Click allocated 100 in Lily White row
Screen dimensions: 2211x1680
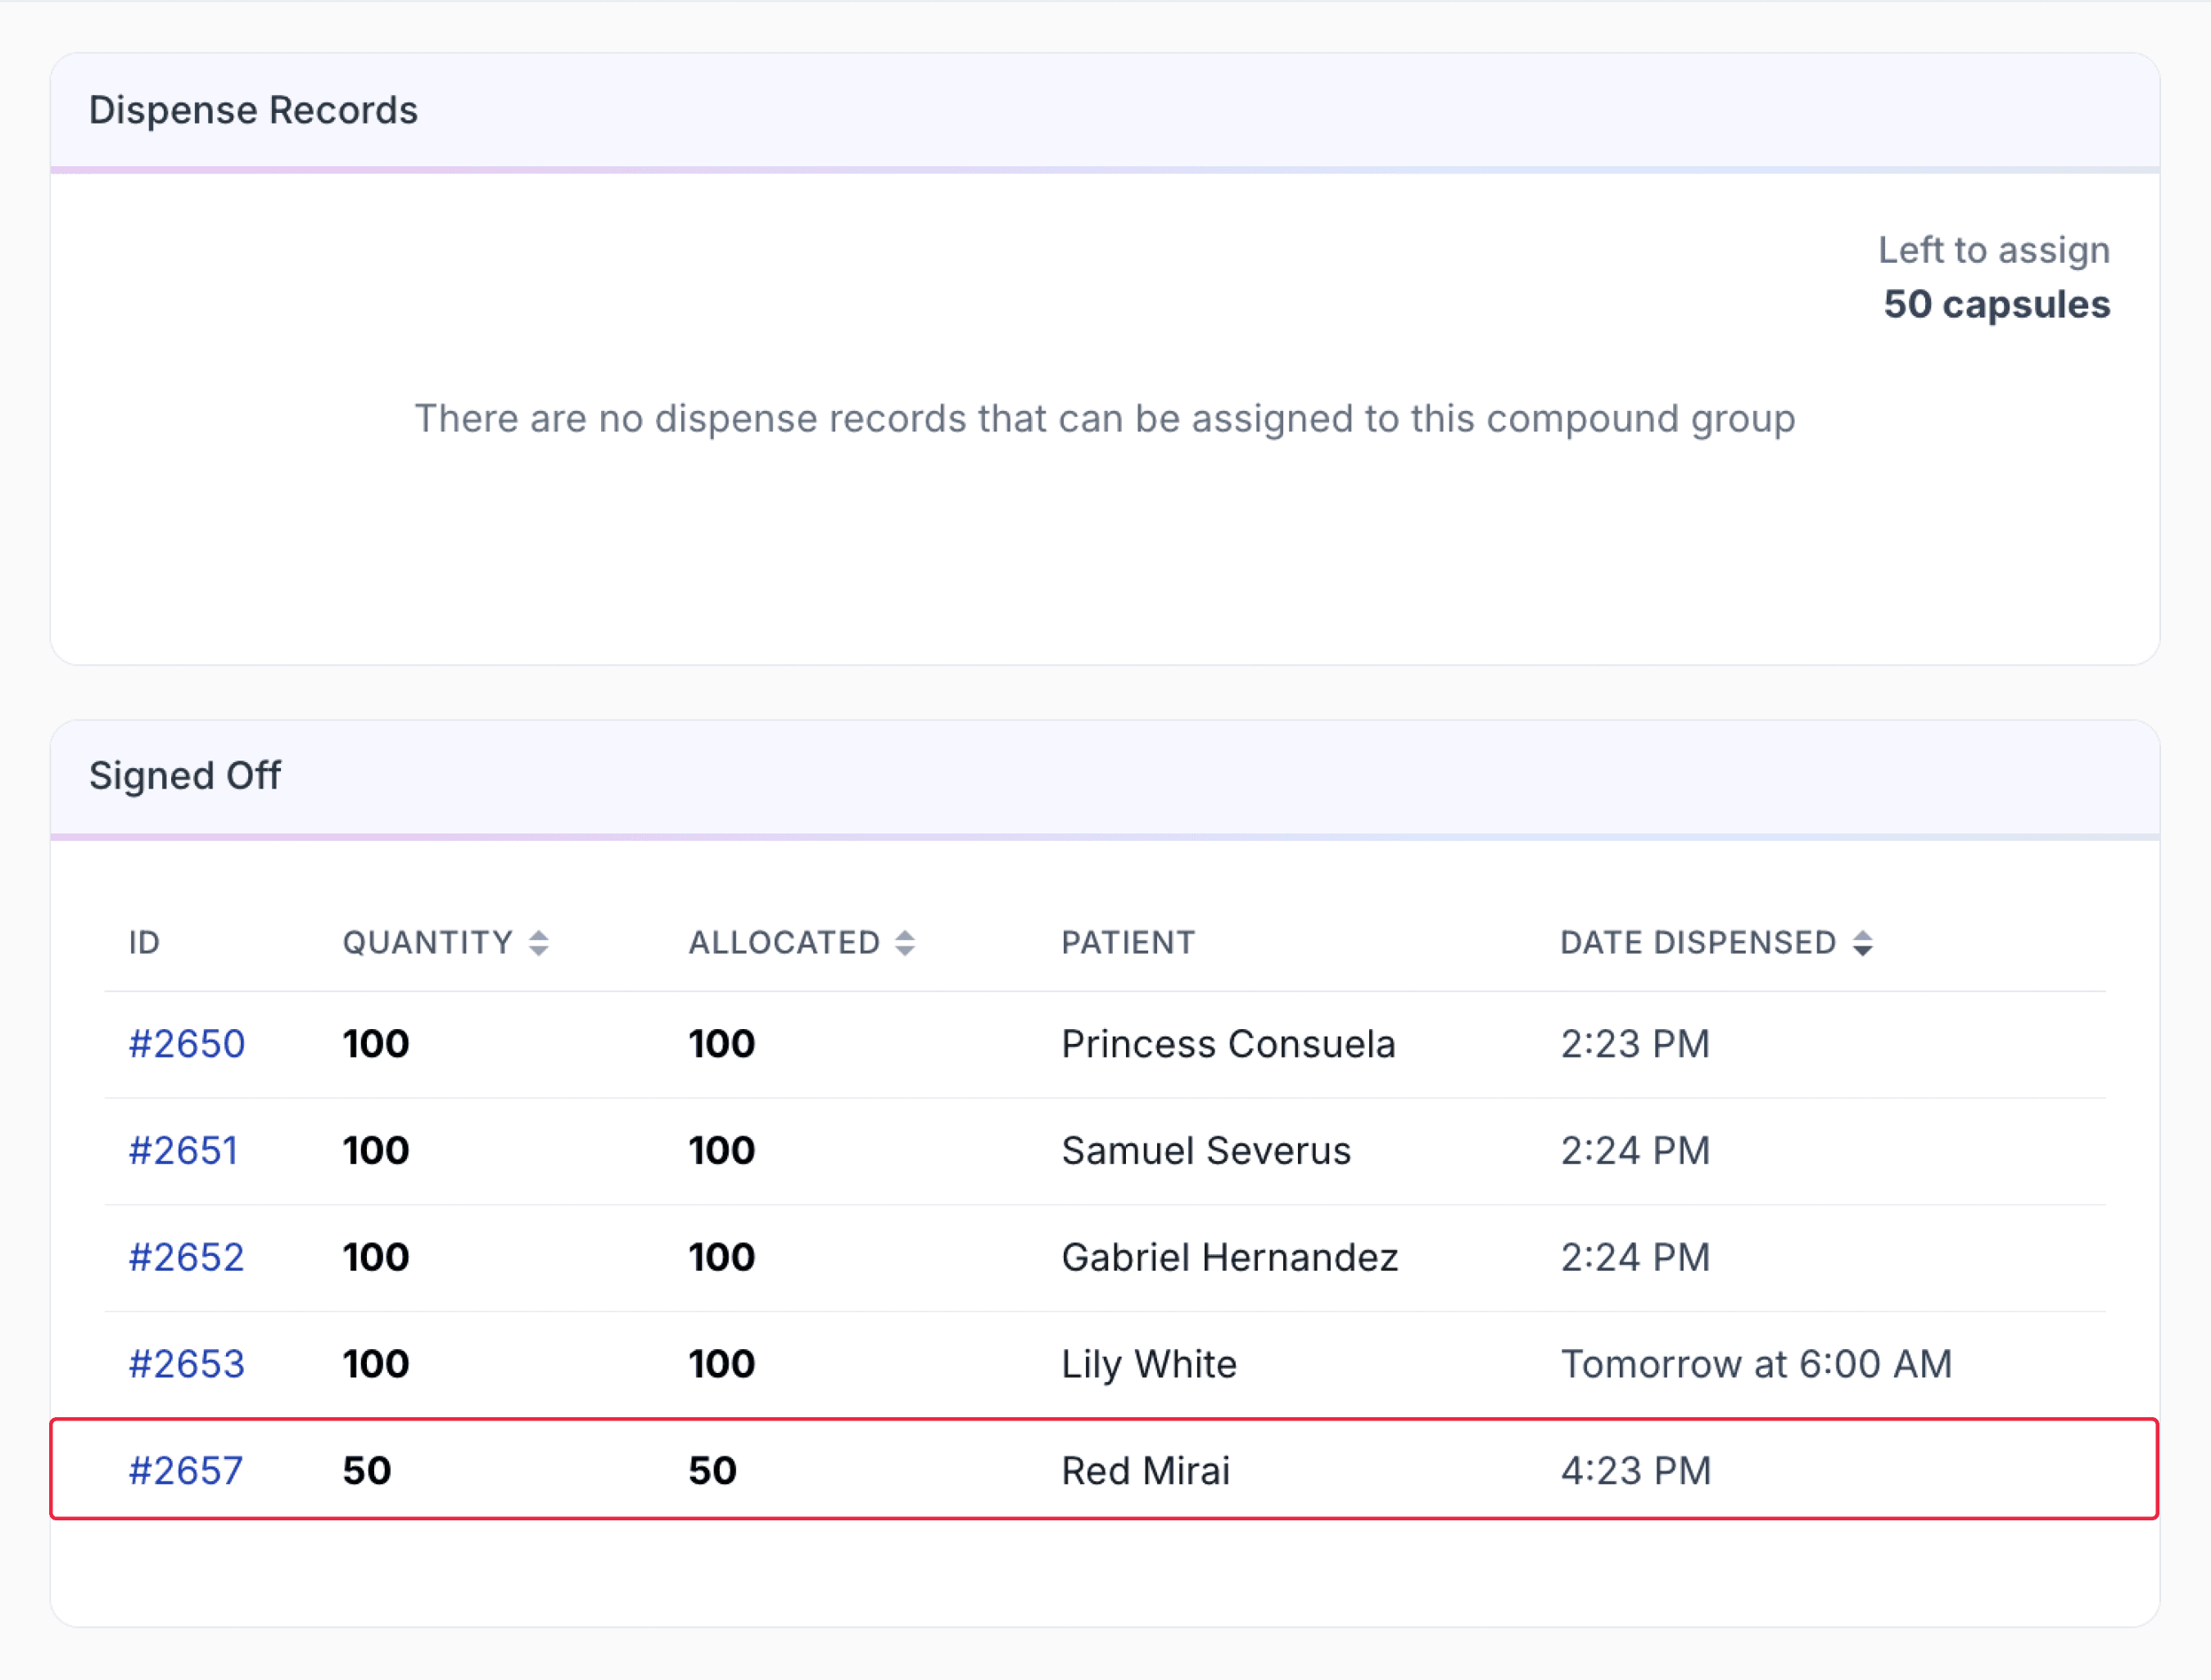[722, 1364]
